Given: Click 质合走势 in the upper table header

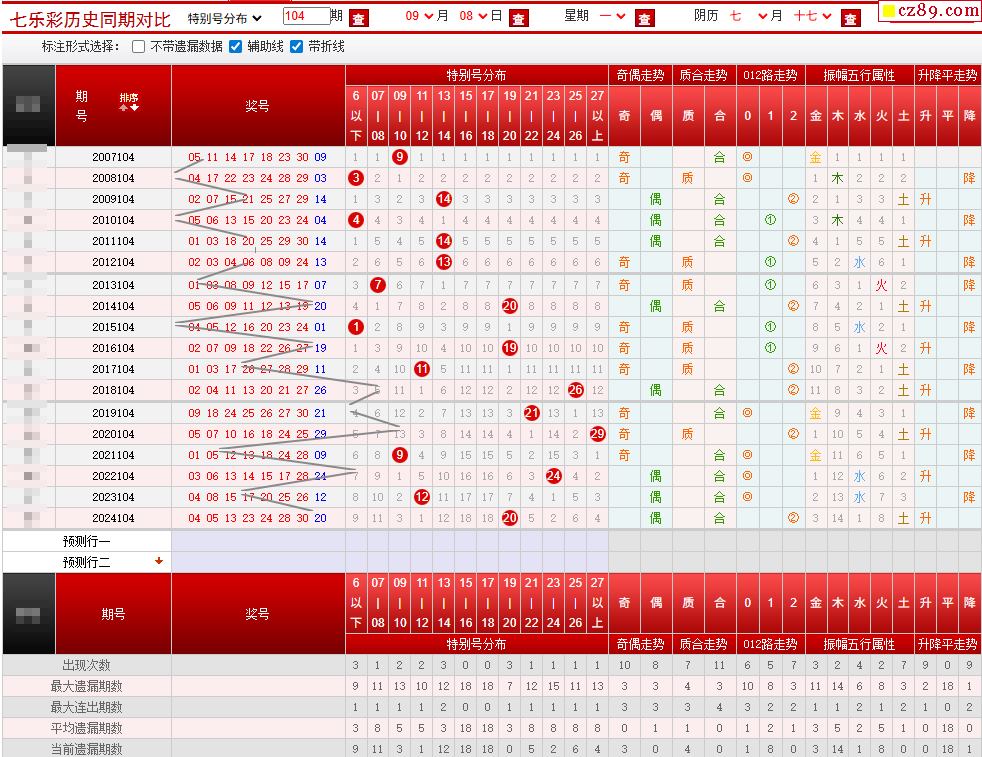Looking at the screenshot, I should click(703, 75).
